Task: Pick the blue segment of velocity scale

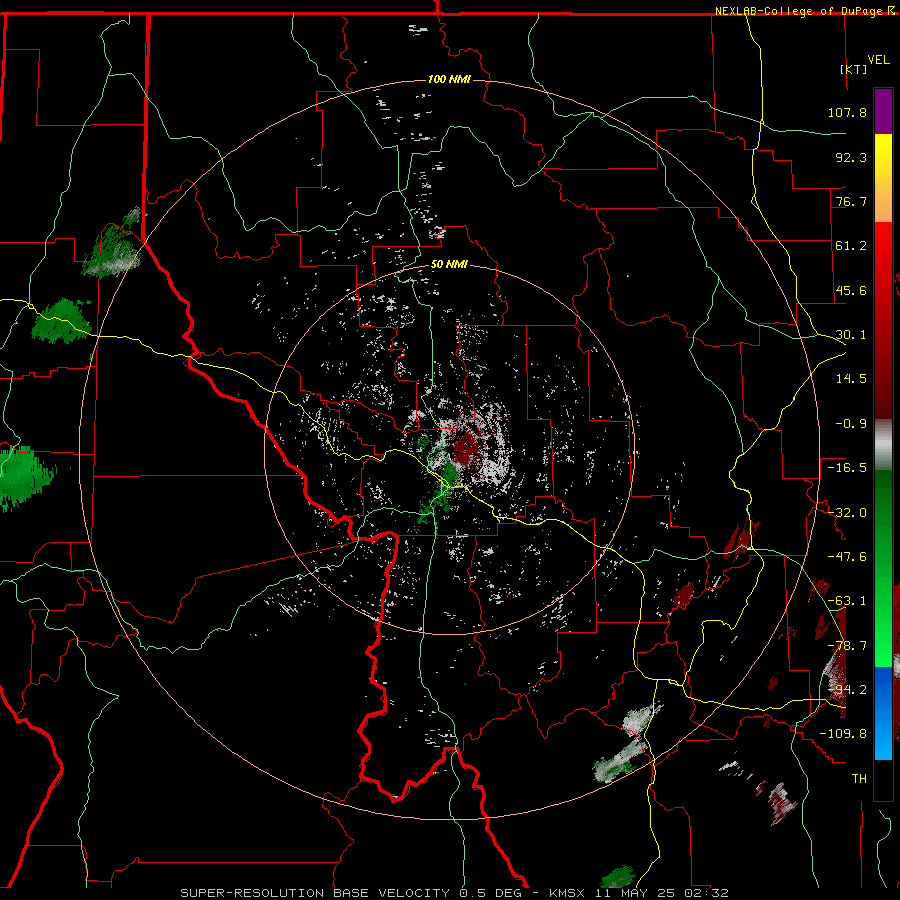Action: point(883,713)
